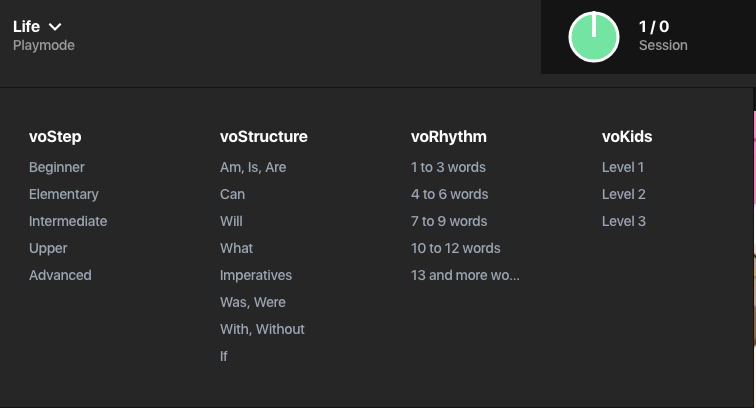Choose 7 to 9 words option
Screen dimensions: 756x408
coord(449,221)
